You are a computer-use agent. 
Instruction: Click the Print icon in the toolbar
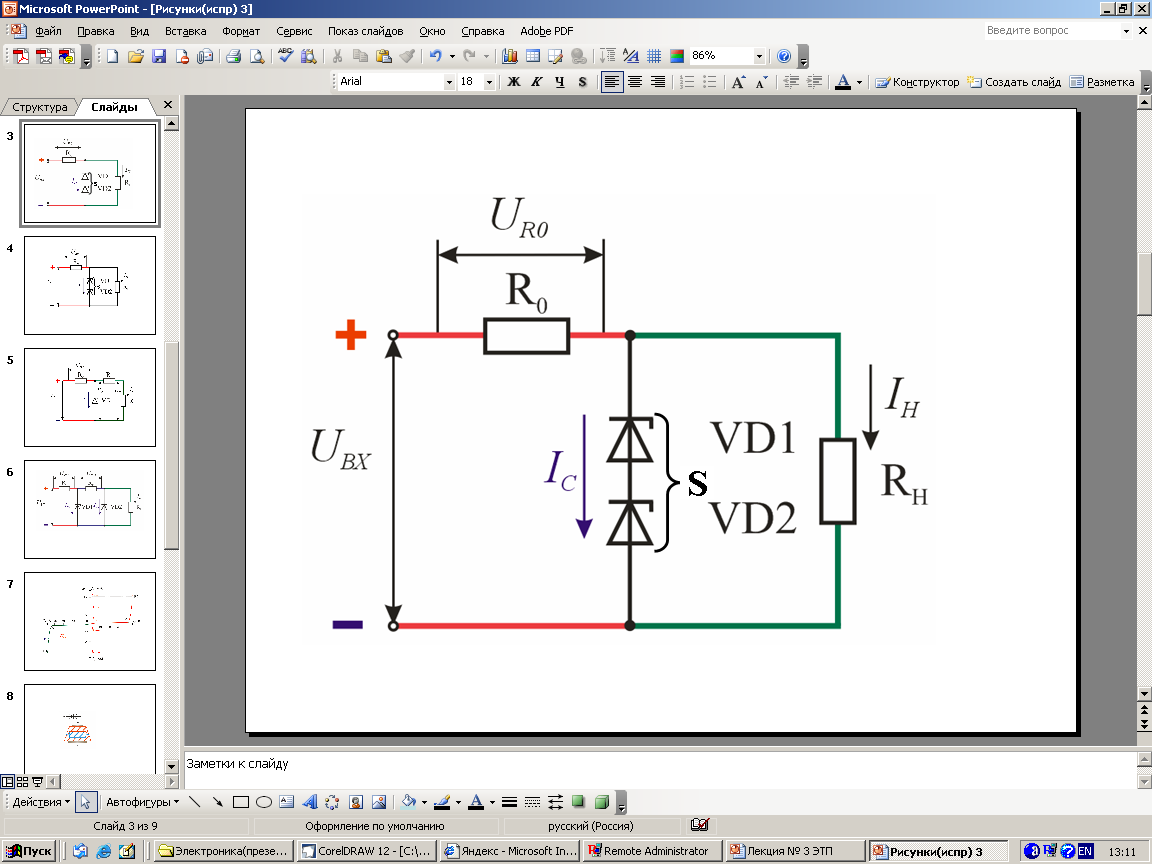[x=234, y=56]
